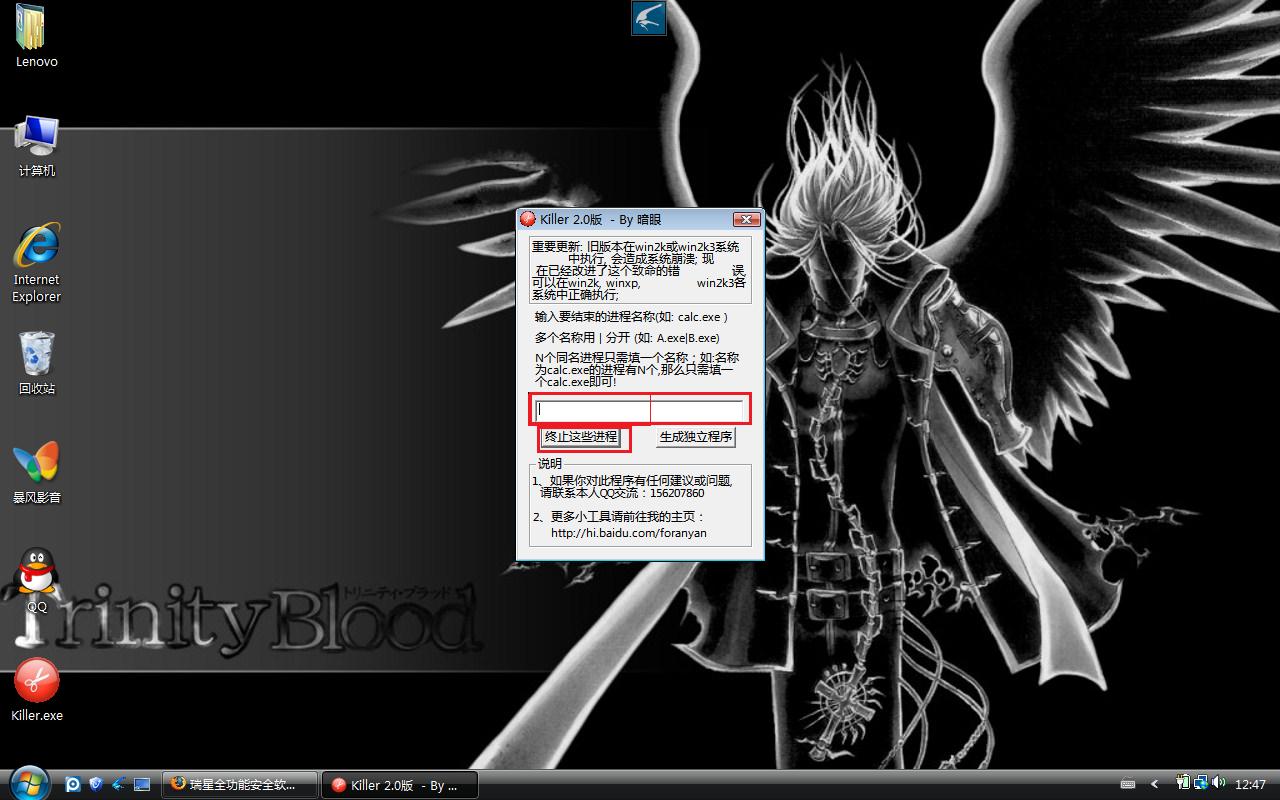Close the Killer 2.0版 window
This screenshot has width=1280, height=800.
click(x=746, y=219)
